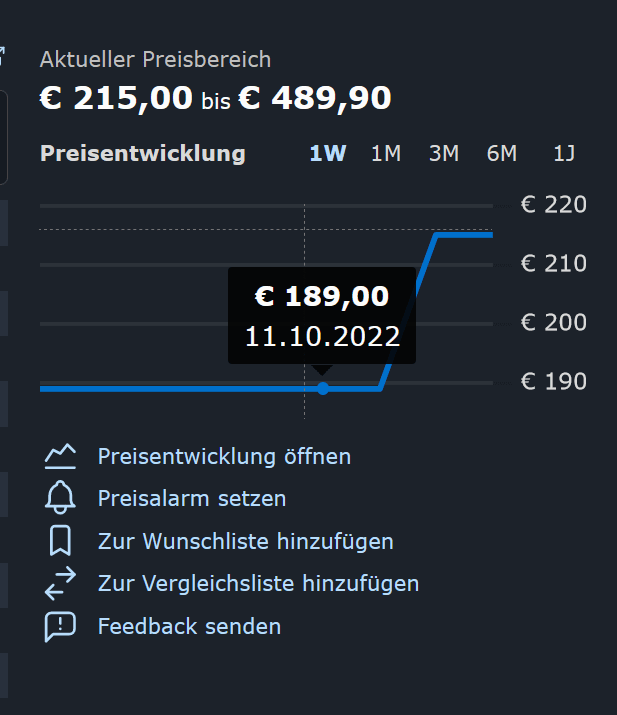
Task: Select the Preisalarm setzen link
Action: coord(192,498)
